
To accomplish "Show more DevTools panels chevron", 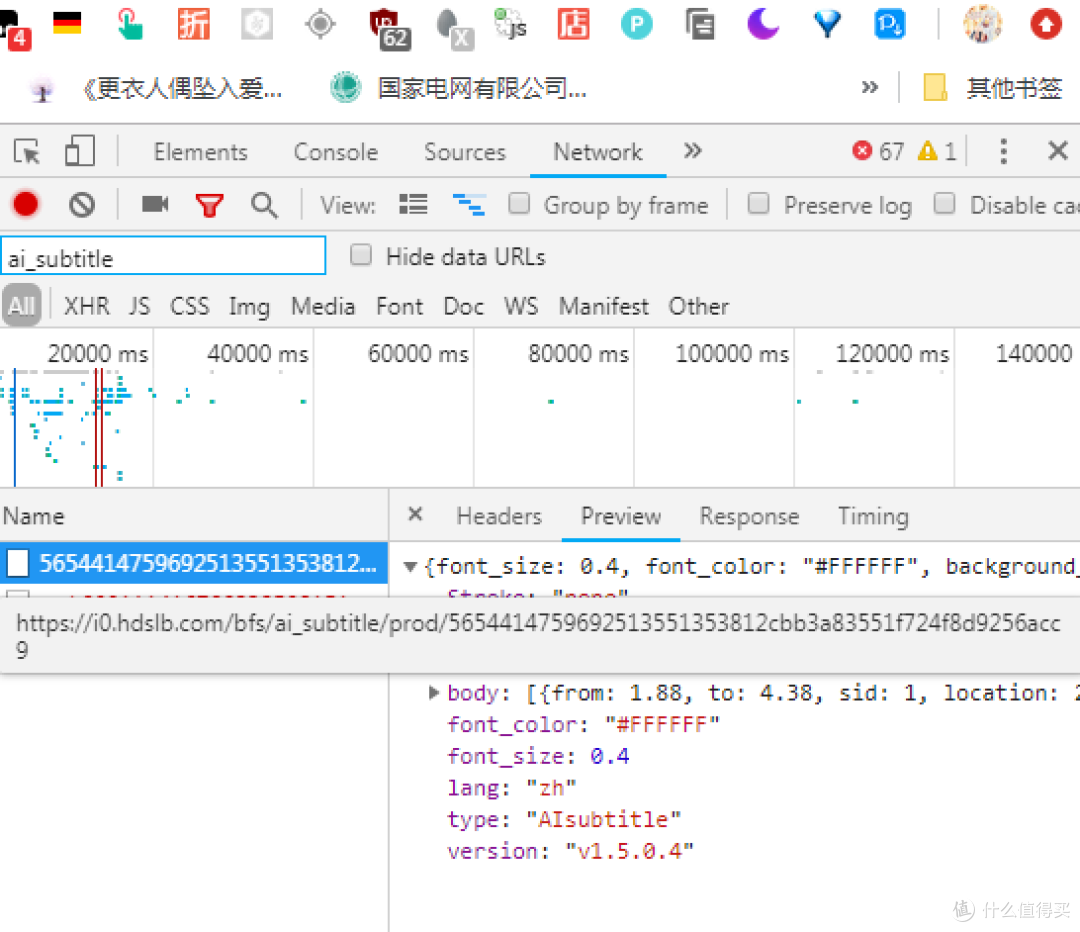I will tap(692, 150).
